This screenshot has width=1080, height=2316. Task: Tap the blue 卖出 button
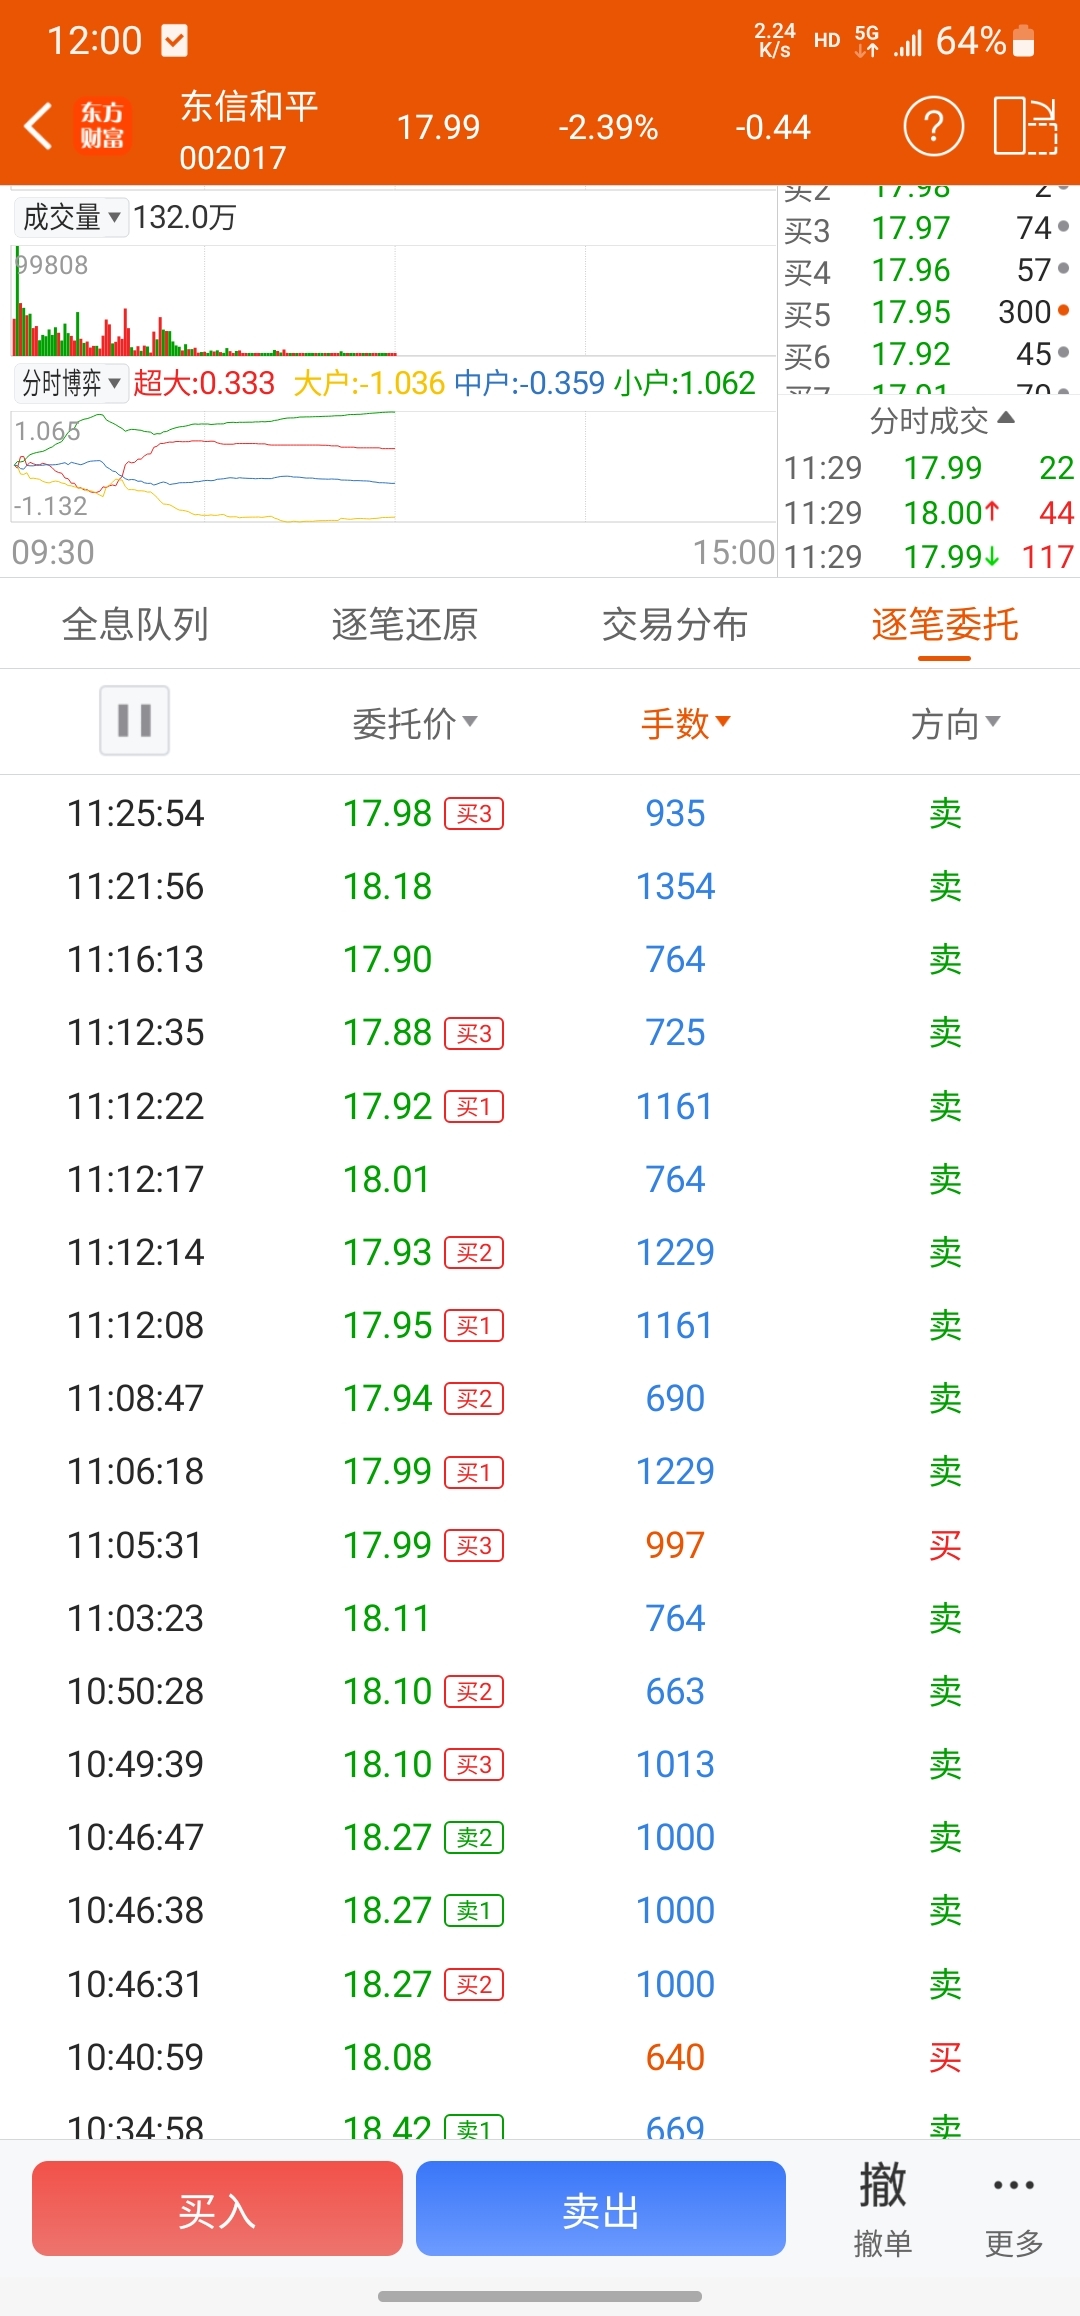coord(601,2208)
